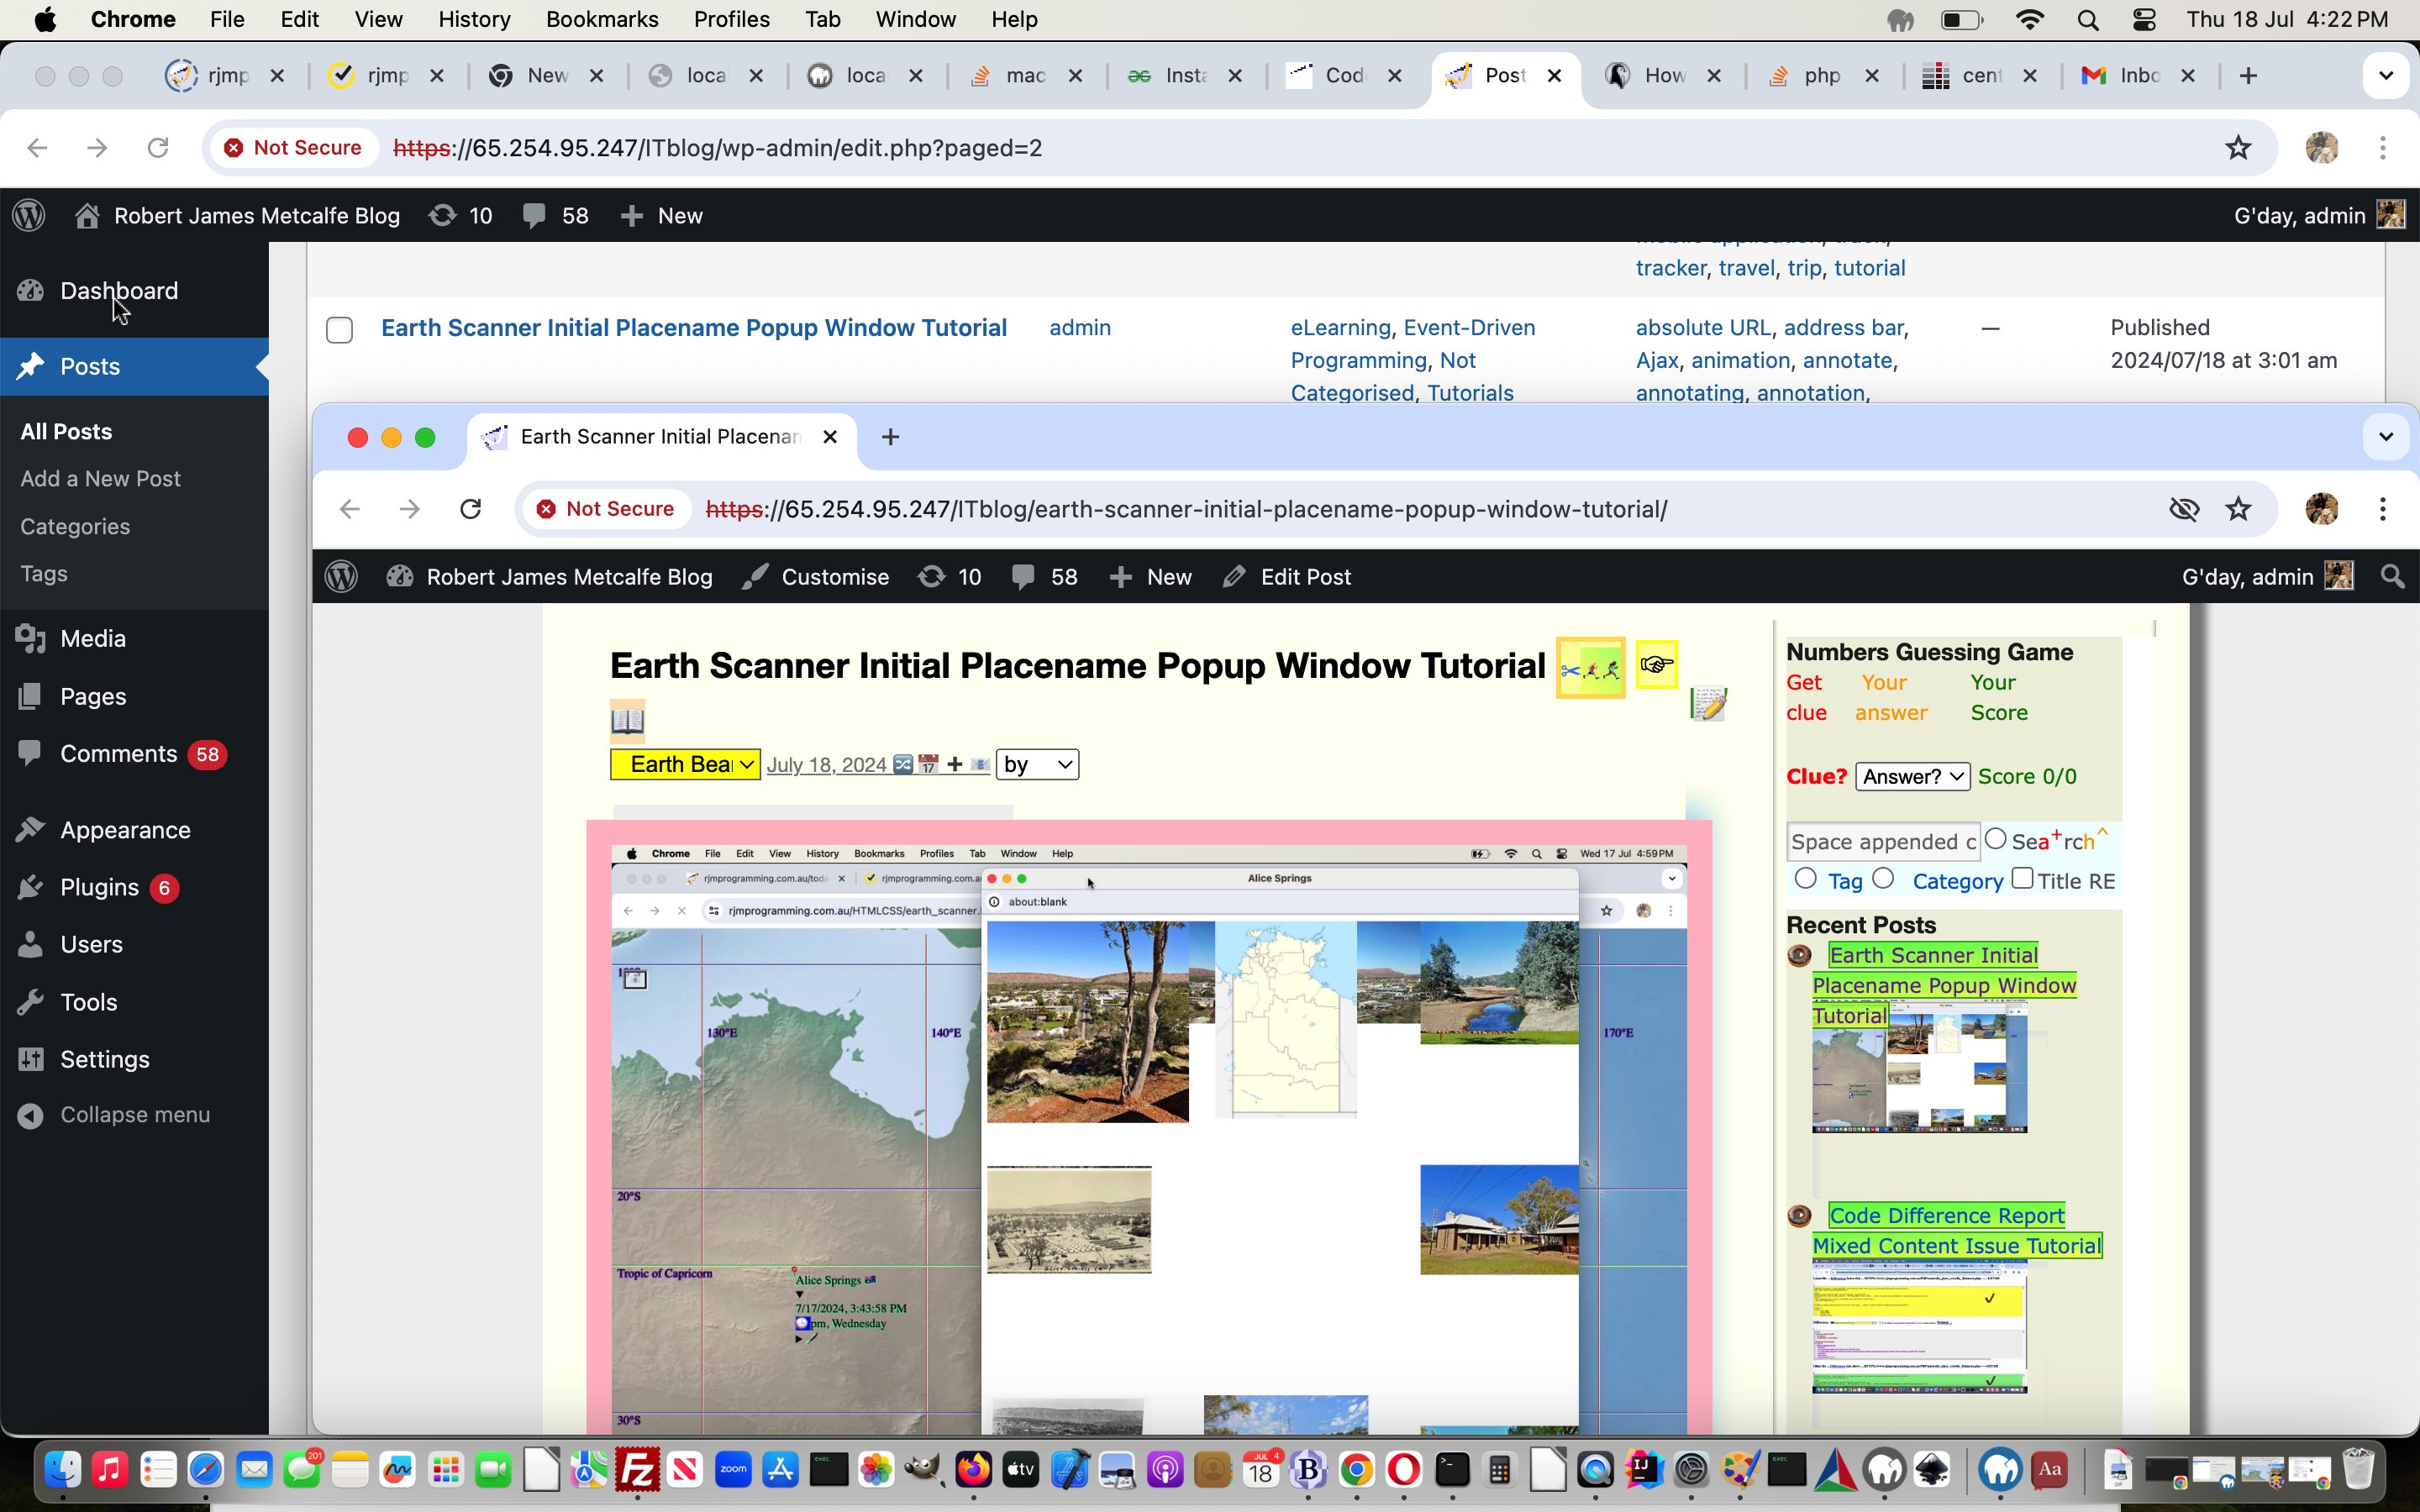This screenshot has height=1512, width=2420.
Task: Click the admin author link in the posts list
Action: tap(1080, 328)
